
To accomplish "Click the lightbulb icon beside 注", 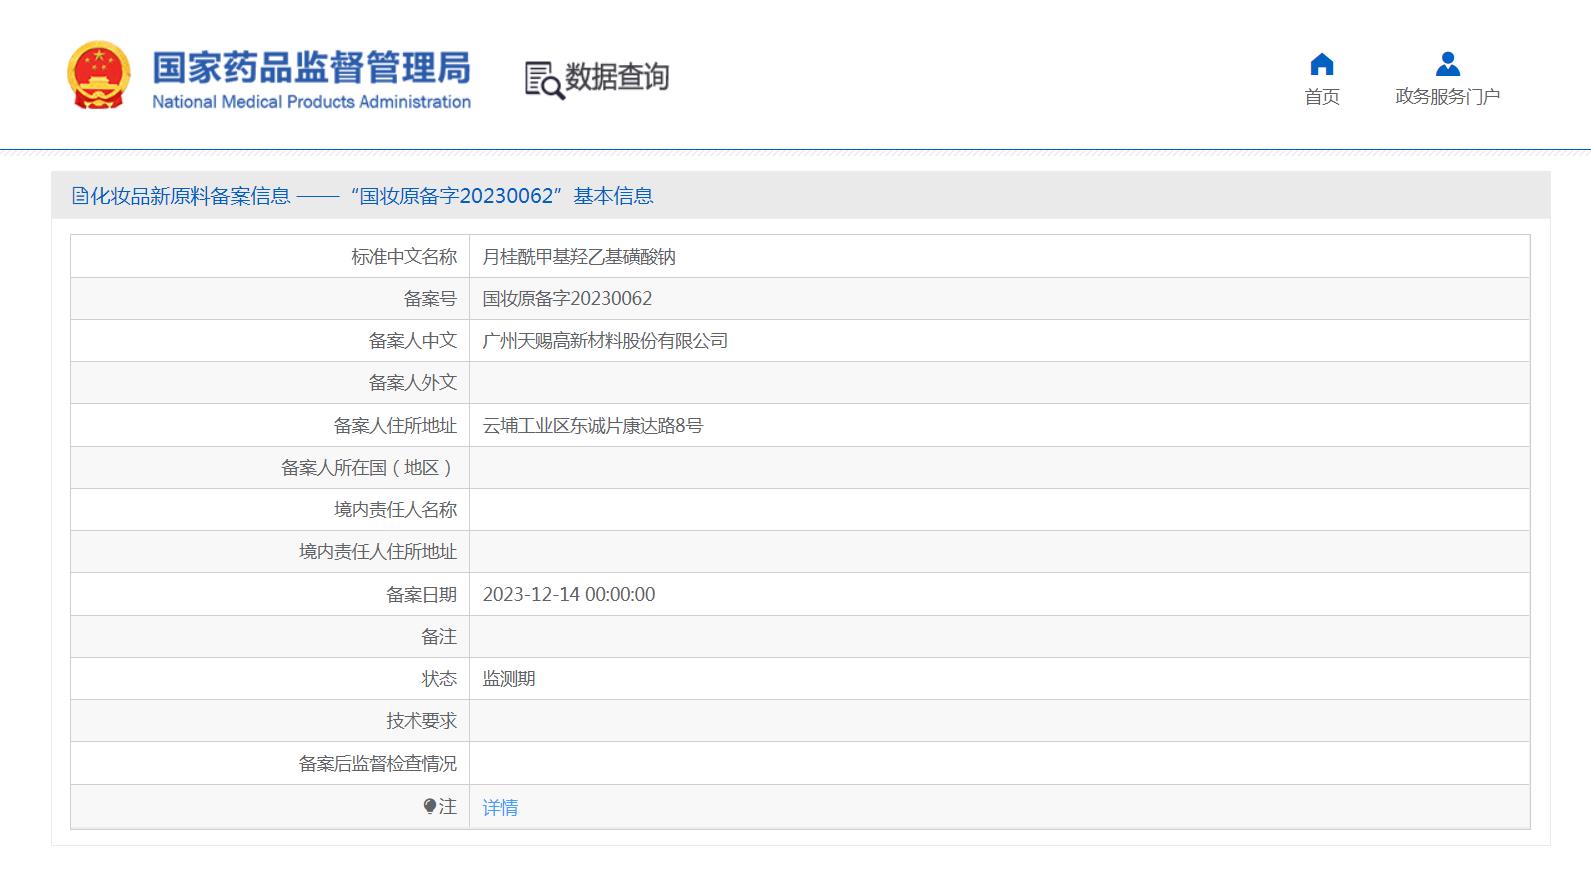I will (x=429, y=806).
